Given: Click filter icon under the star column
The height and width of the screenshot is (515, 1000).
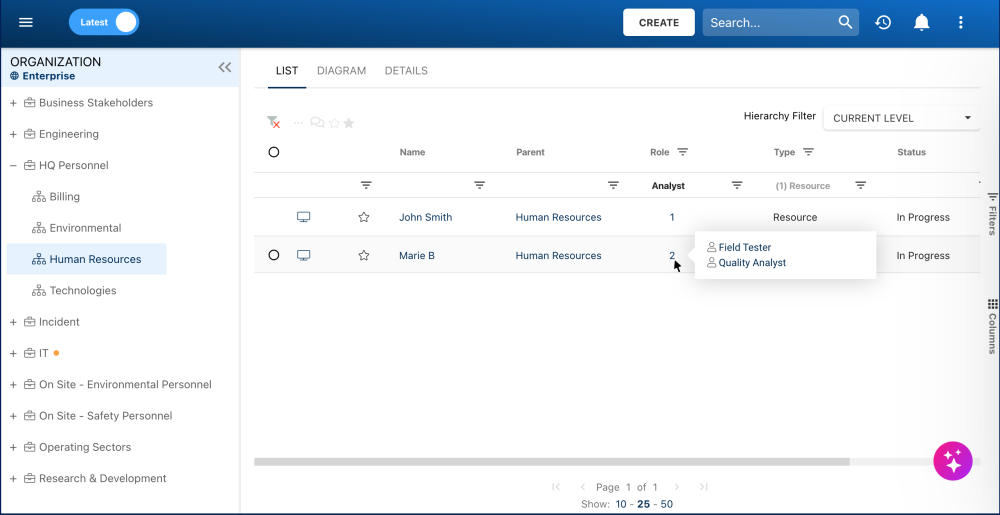Looking at the screenshot, I should (366, 185).
